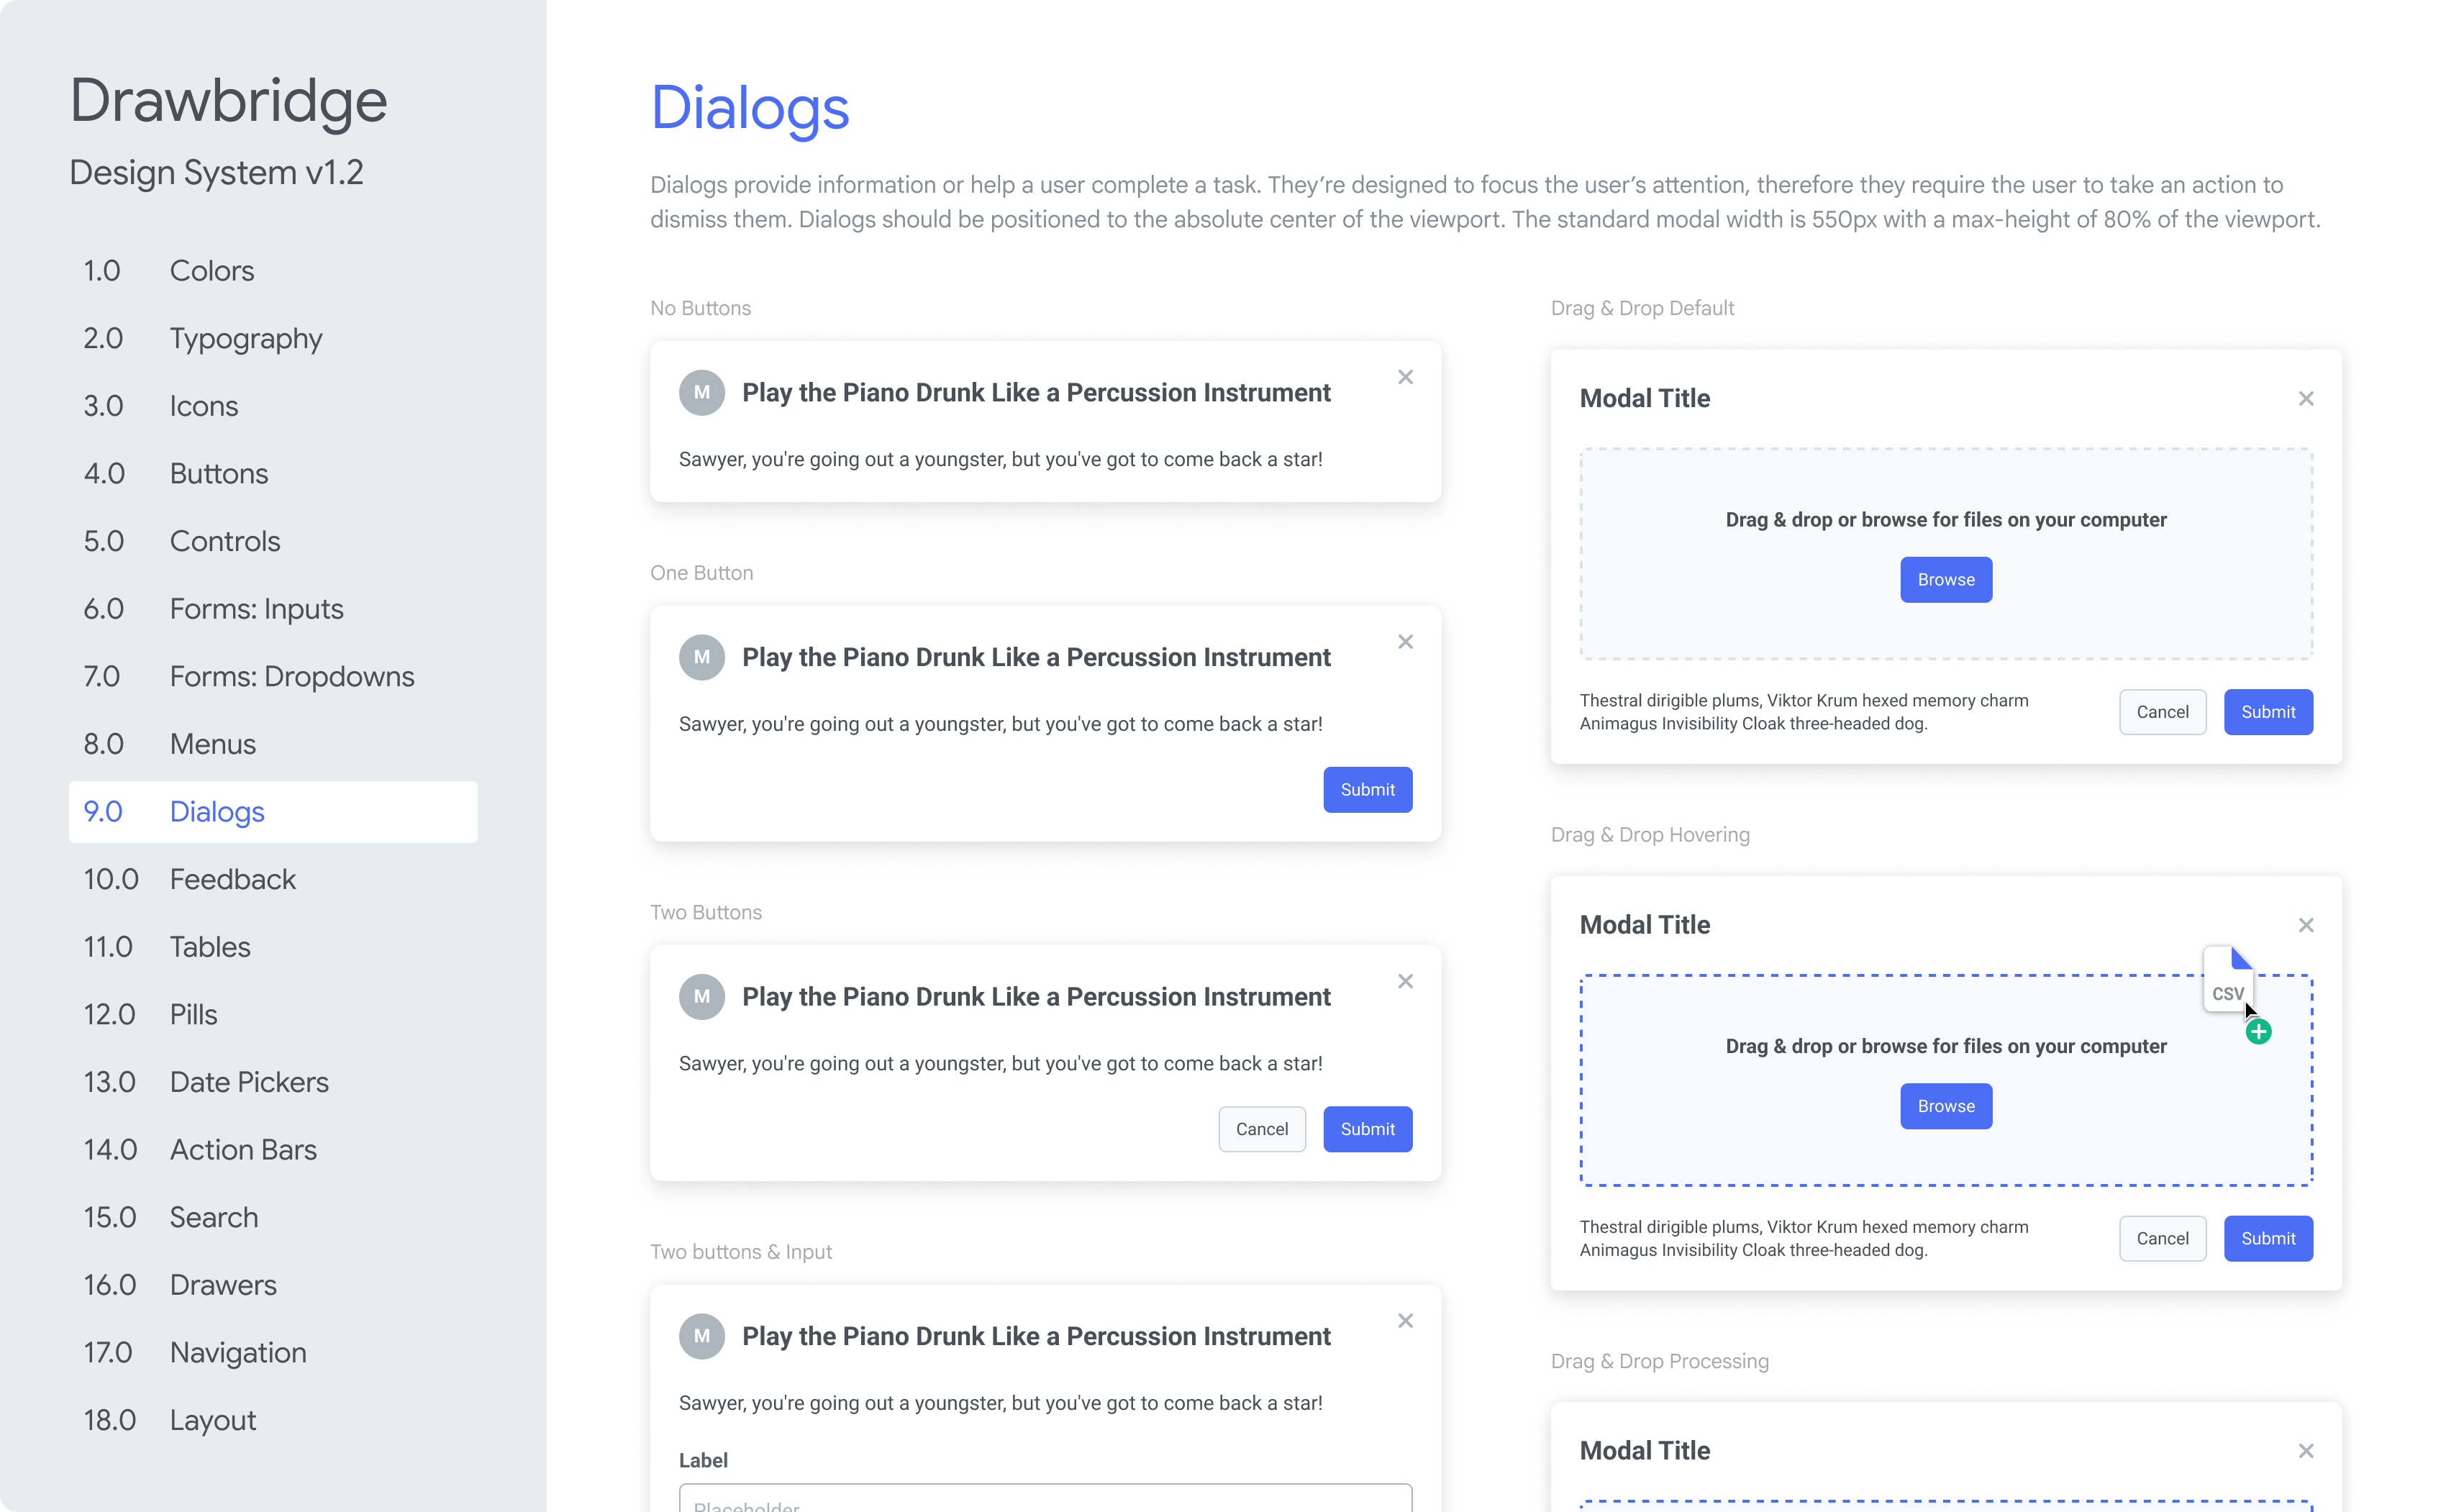The width and height of the screenshot is (2446, 1512).
Task: Close the Two buttons & Input dialog X
Action: (1405, 1321)
